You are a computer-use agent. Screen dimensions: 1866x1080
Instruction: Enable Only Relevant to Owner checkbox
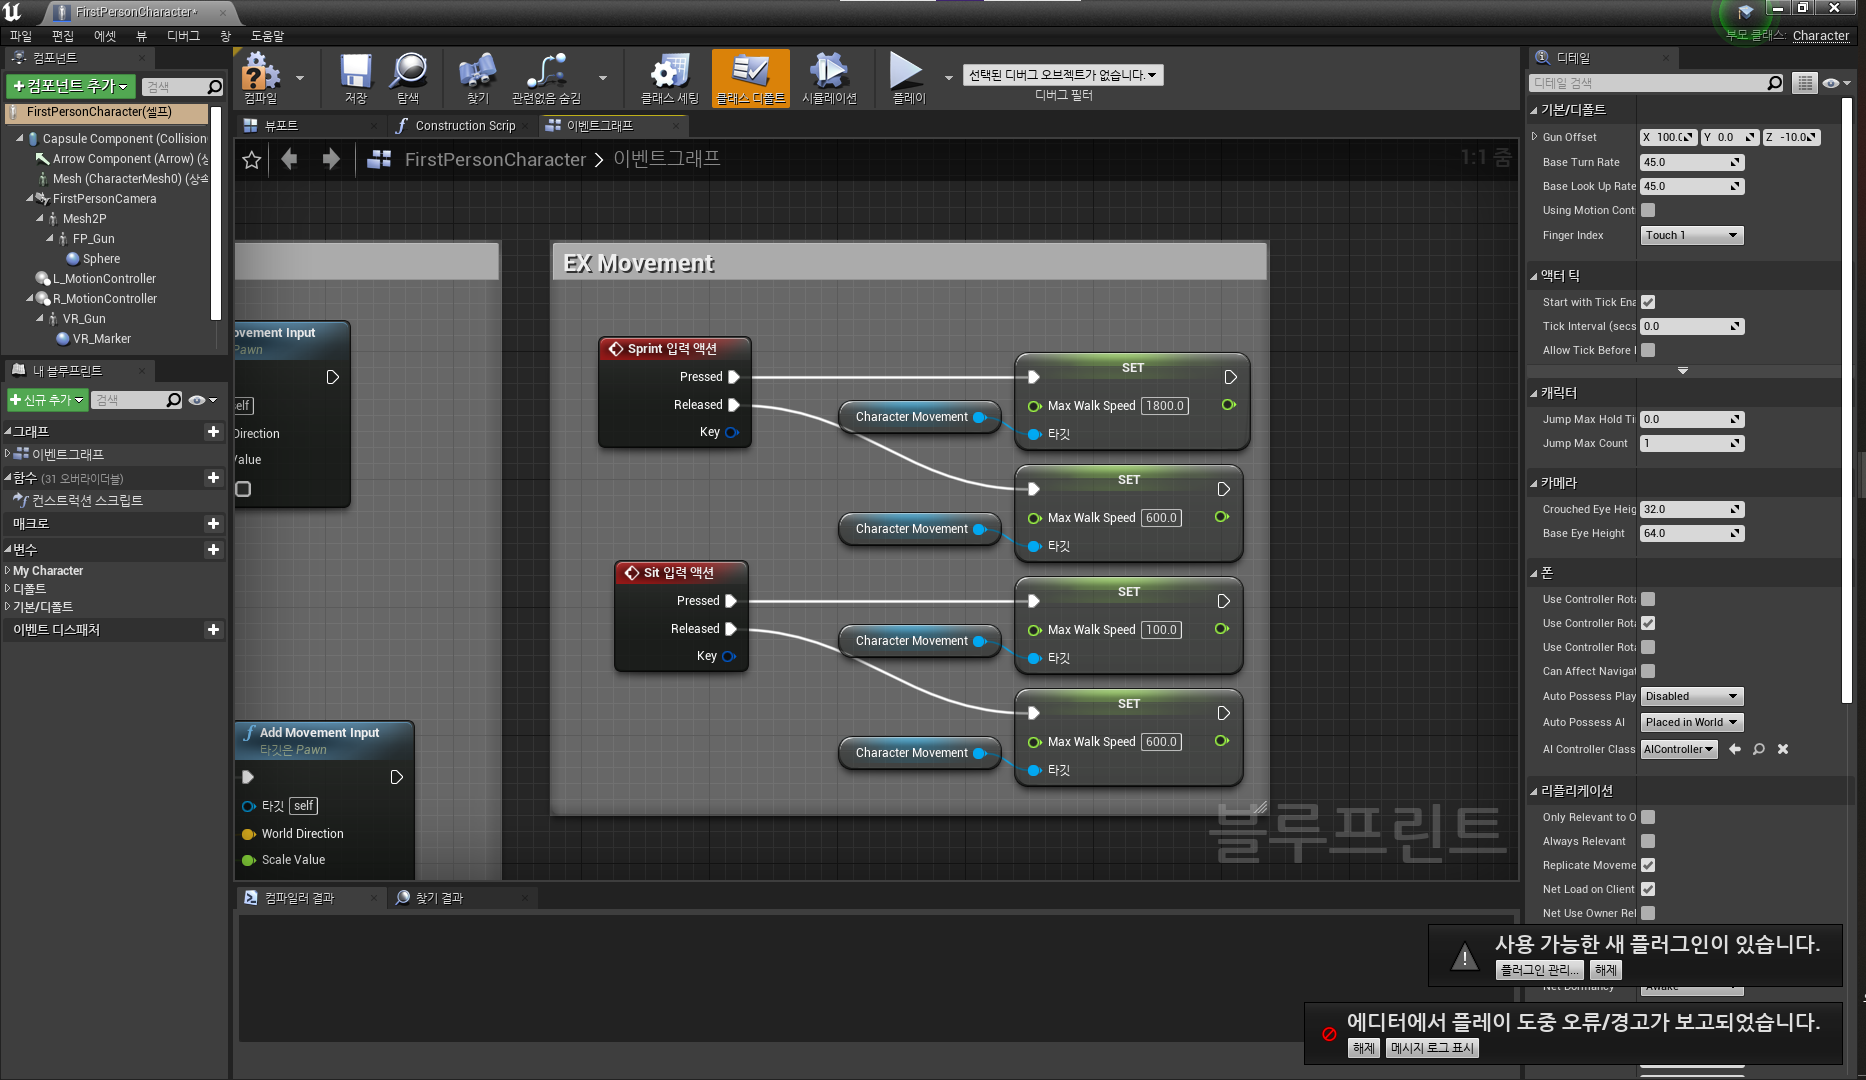[1648, 817]
